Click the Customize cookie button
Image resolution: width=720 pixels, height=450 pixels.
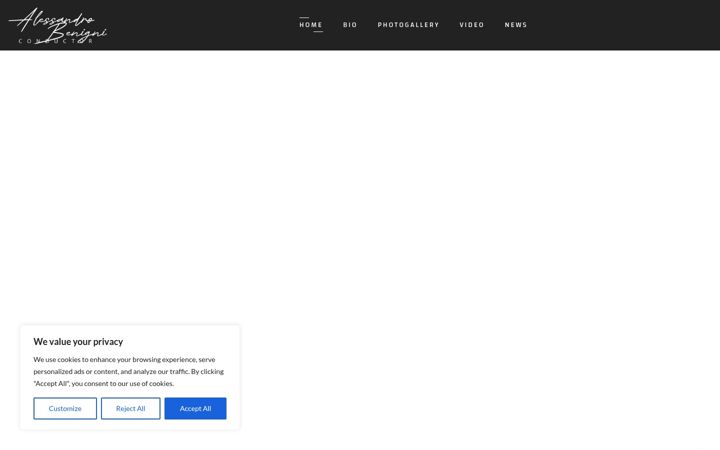point(65,408)
